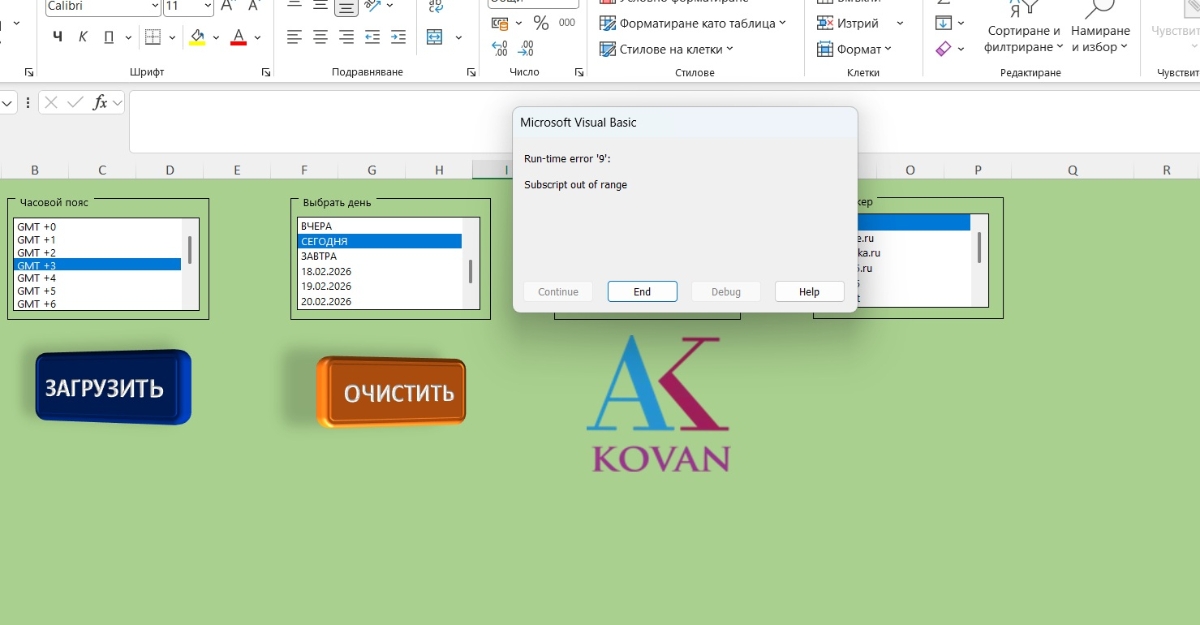1200x625 pixels.
Task: Expand the Формат cells dropdown
Action: point(855,49)
